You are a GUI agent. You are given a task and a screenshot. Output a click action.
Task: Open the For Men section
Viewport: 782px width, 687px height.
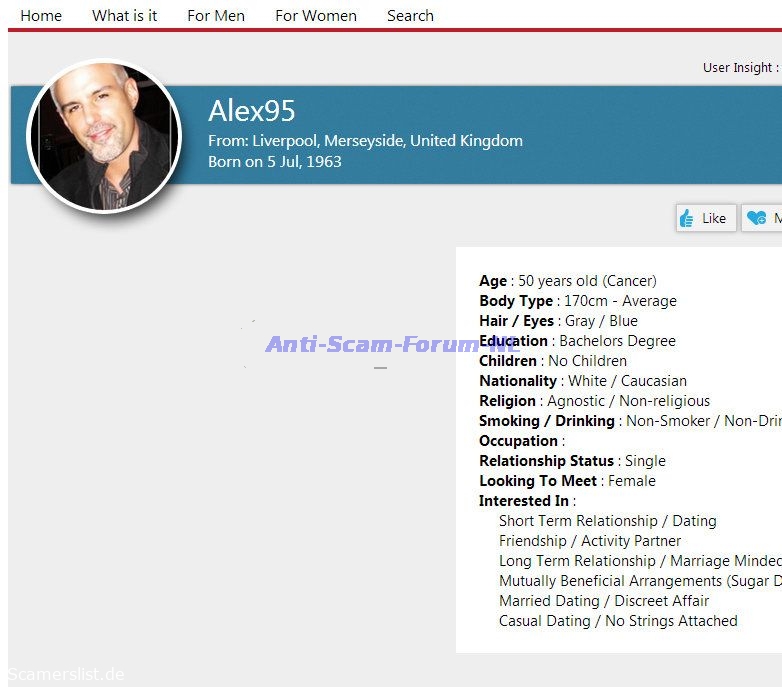[x=216, y=16]
